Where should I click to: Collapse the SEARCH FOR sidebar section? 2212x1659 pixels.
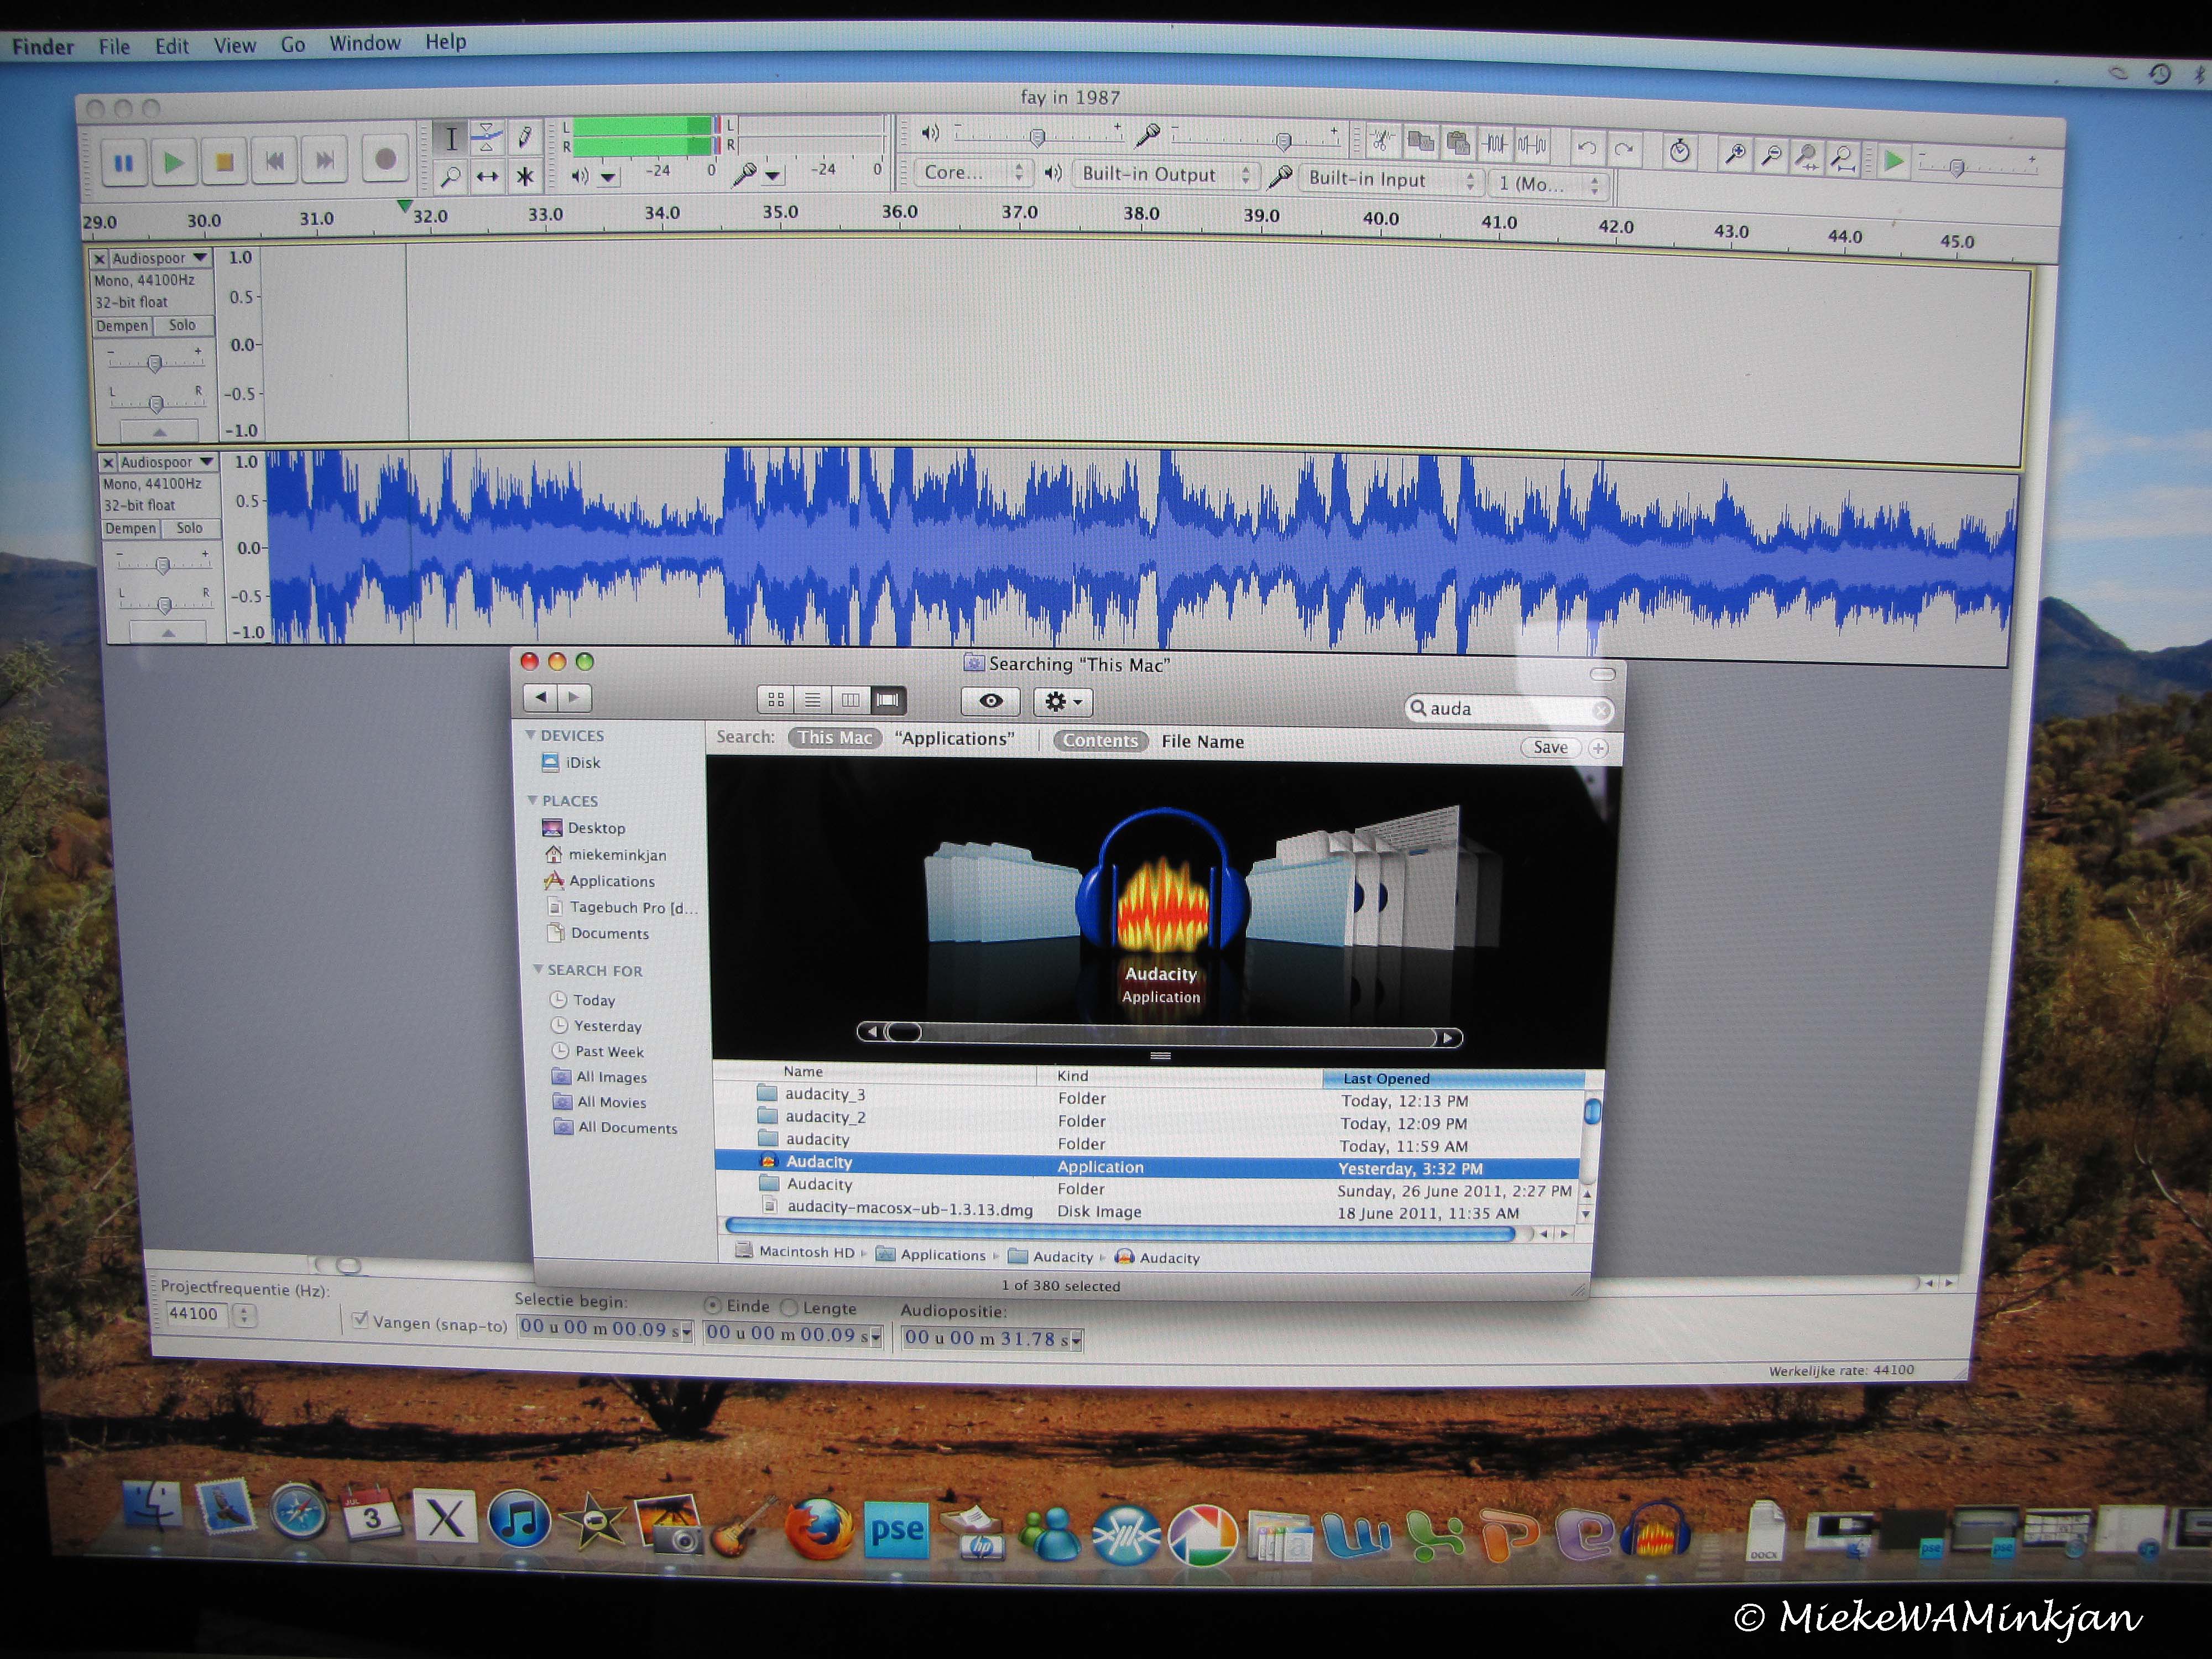coord(538,970)
